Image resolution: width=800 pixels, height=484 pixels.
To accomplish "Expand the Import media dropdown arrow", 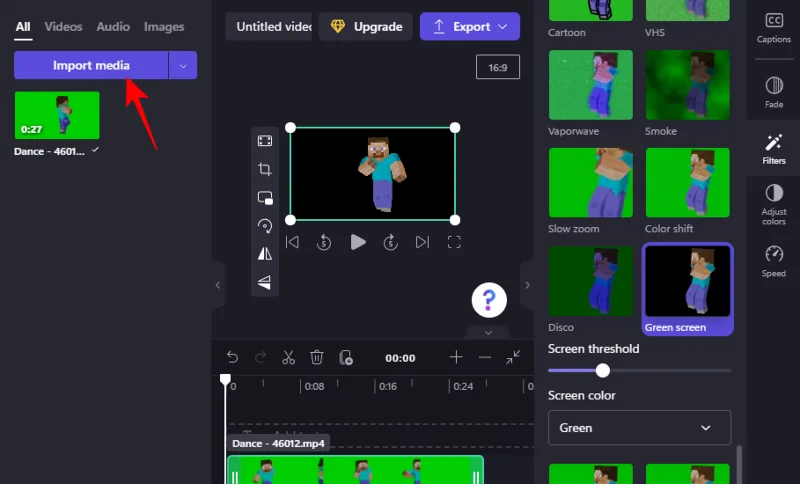I will tap(183, 65).
